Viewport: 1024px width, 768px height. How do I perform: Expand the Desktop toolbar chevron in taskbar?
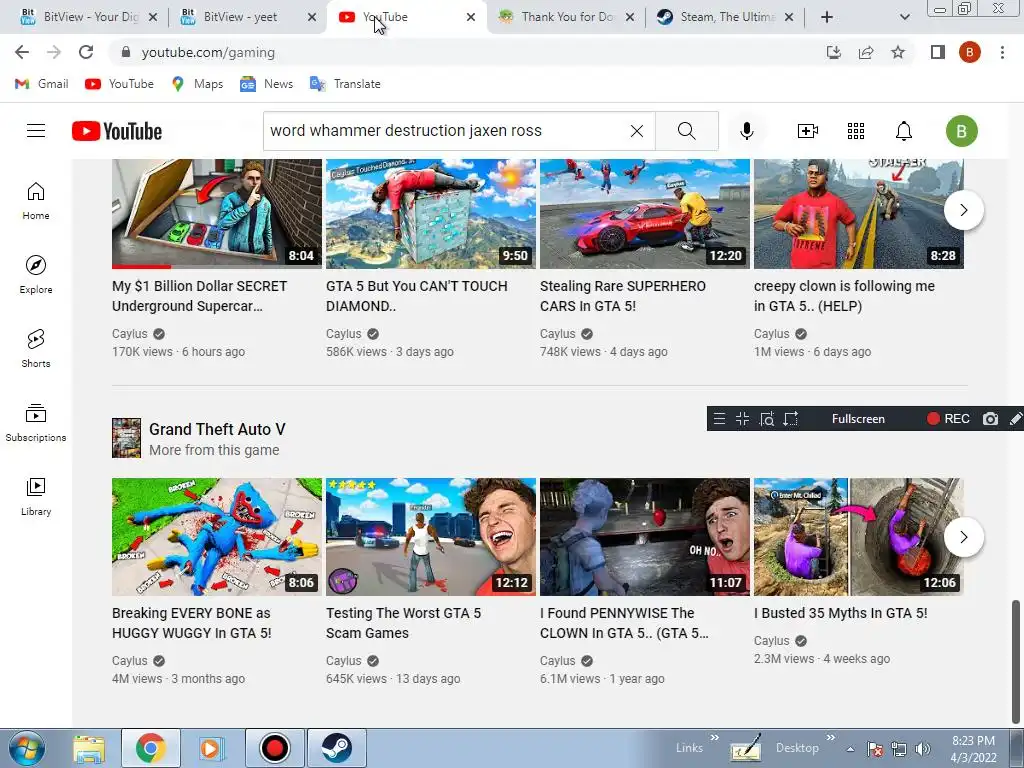click(x=831, y=738)
